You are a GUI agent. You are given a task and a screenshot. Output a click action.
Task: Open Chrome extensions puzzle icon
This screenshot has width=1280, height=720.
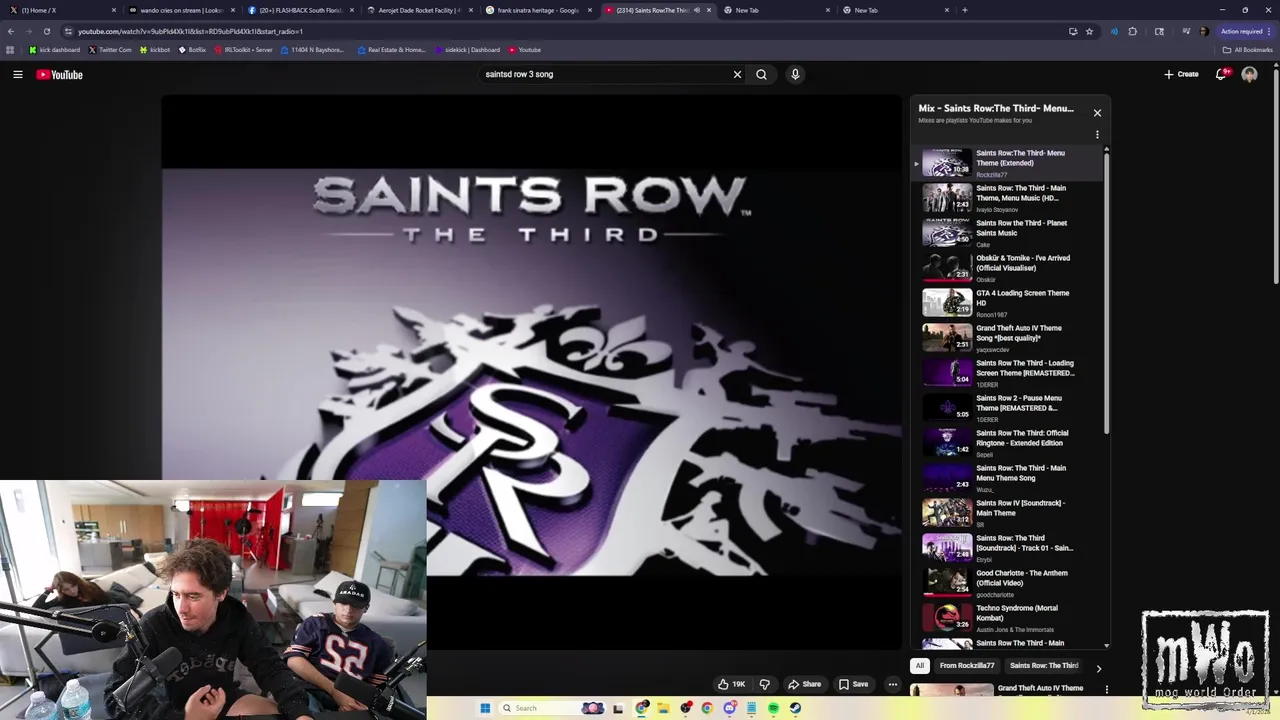(x=1133, y=31)
